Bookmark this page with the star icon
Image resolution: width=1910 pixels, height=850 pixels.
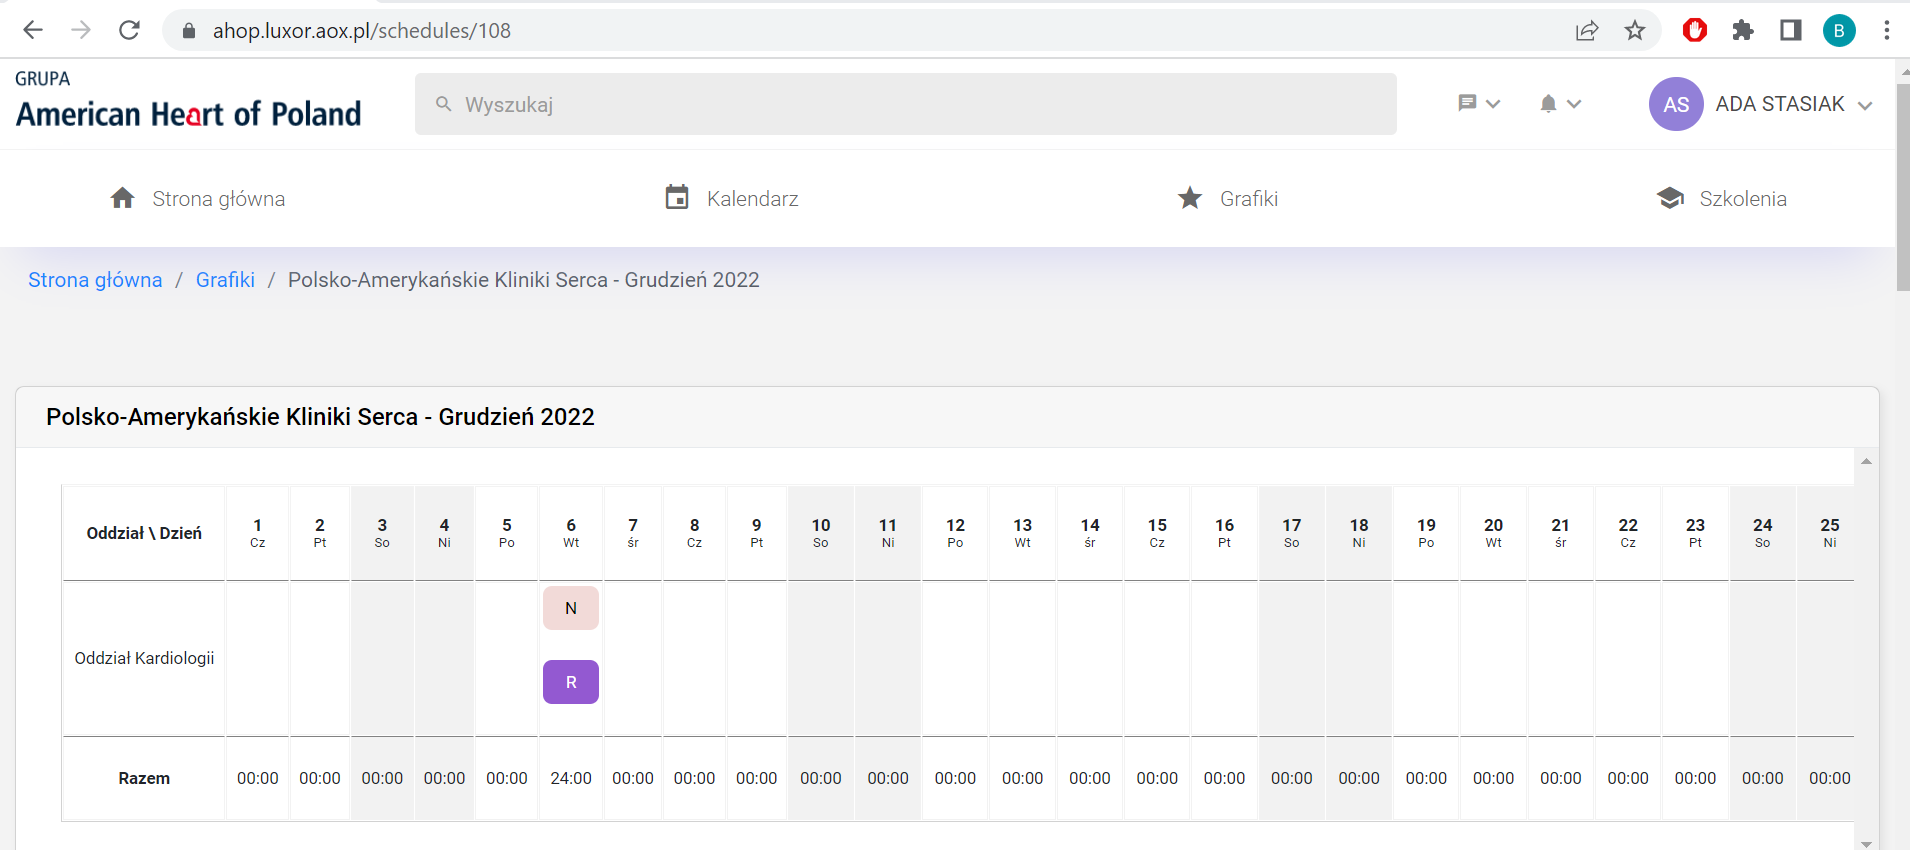pos(1635,30)
